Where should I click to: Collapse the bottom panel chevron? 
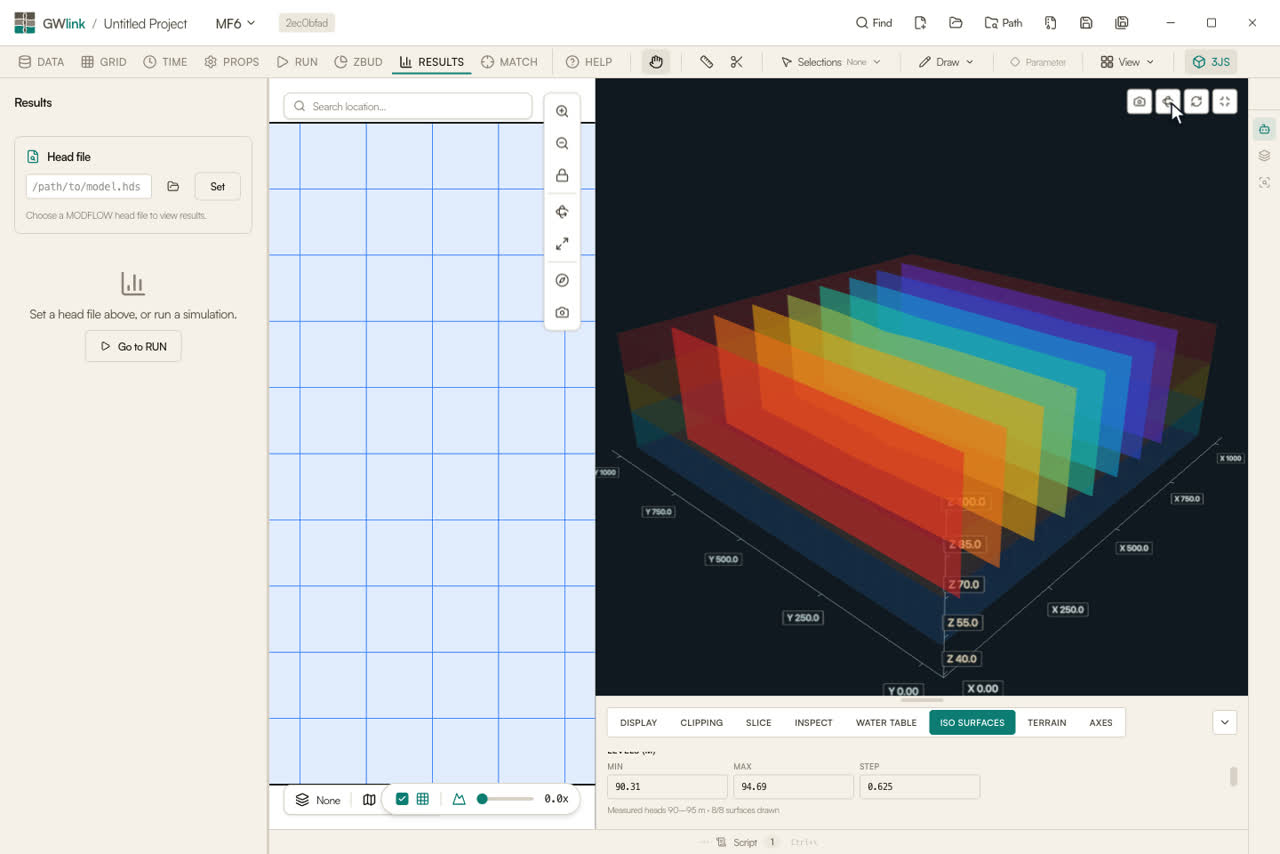click(x=1225, y=722)
